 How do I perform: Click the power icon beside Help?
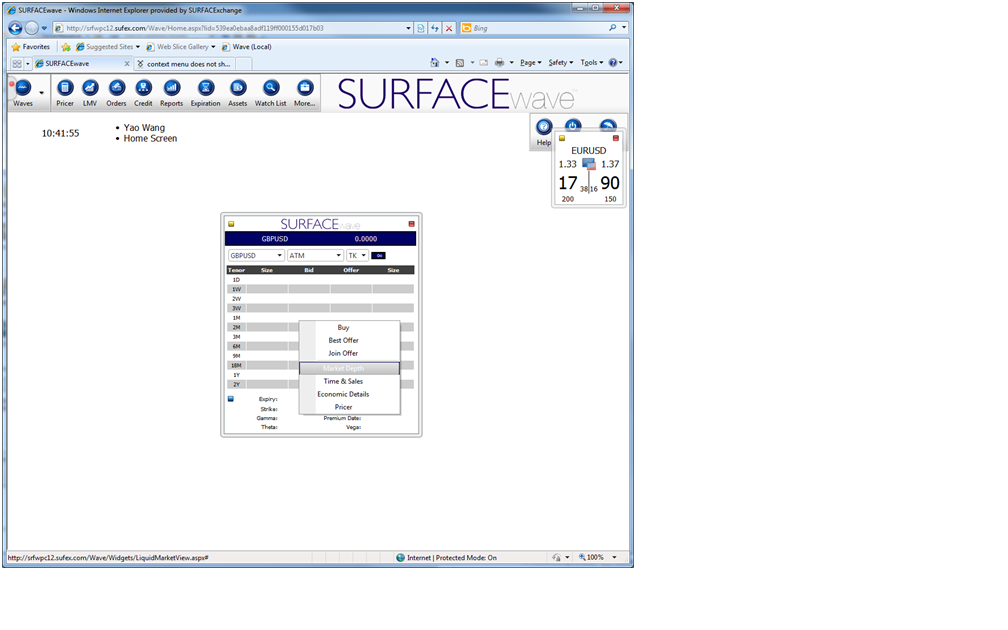click(x=573, y=125)
